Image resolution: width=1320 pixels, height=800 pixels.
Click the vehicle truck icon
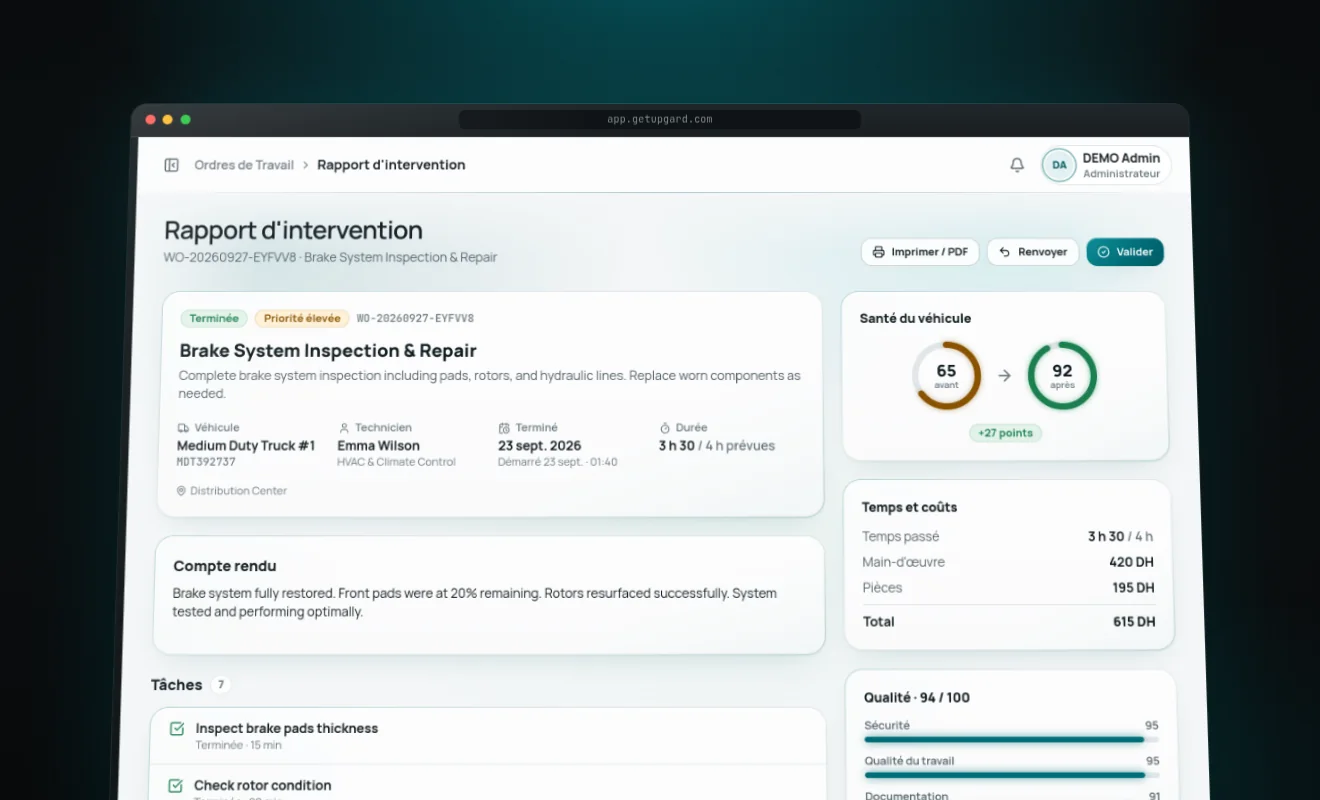point(183,428)
